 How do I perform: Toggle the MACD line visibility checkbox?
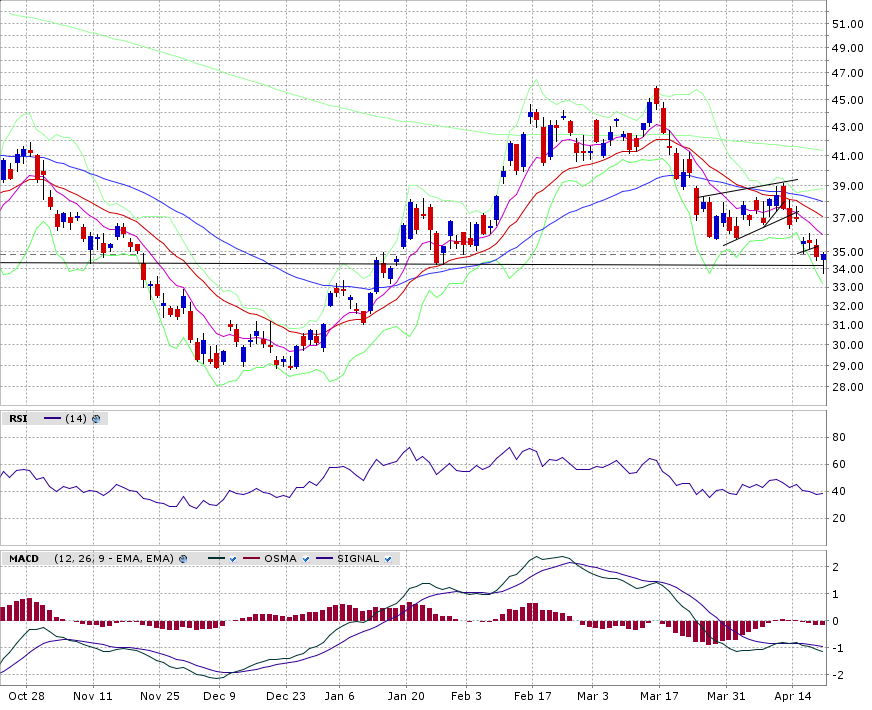[x=233, y=559]
